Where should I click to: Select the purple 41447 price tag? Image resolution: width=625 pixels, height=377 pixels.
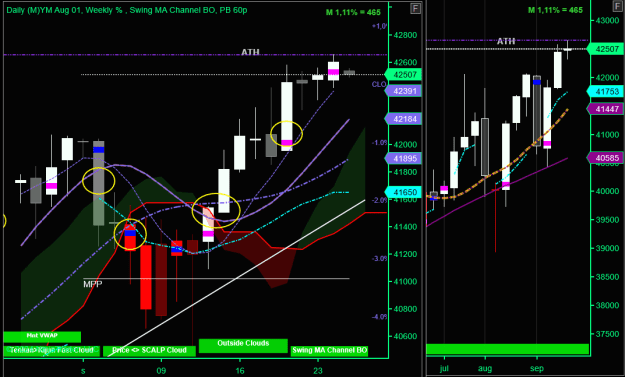(x=605, y=109)
